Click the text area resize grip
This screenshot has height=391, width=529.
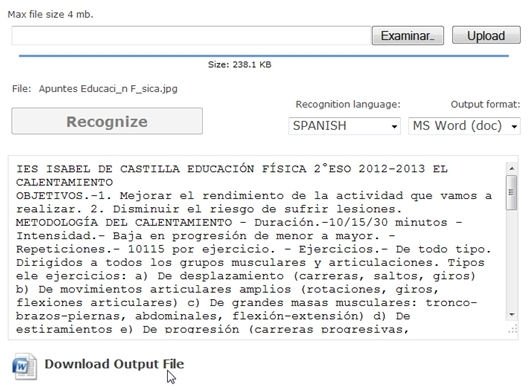(512, 329)
